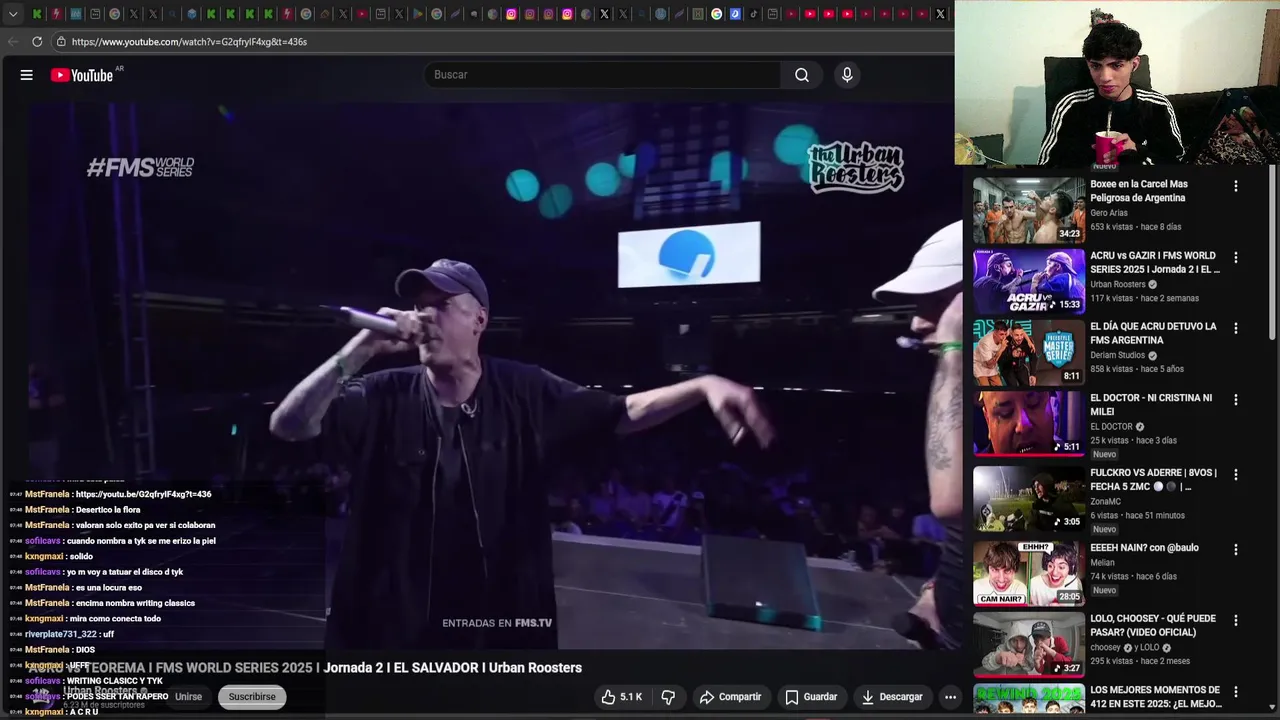
Task: Go to the YouTube home logo
Action: tap(82, 75)
